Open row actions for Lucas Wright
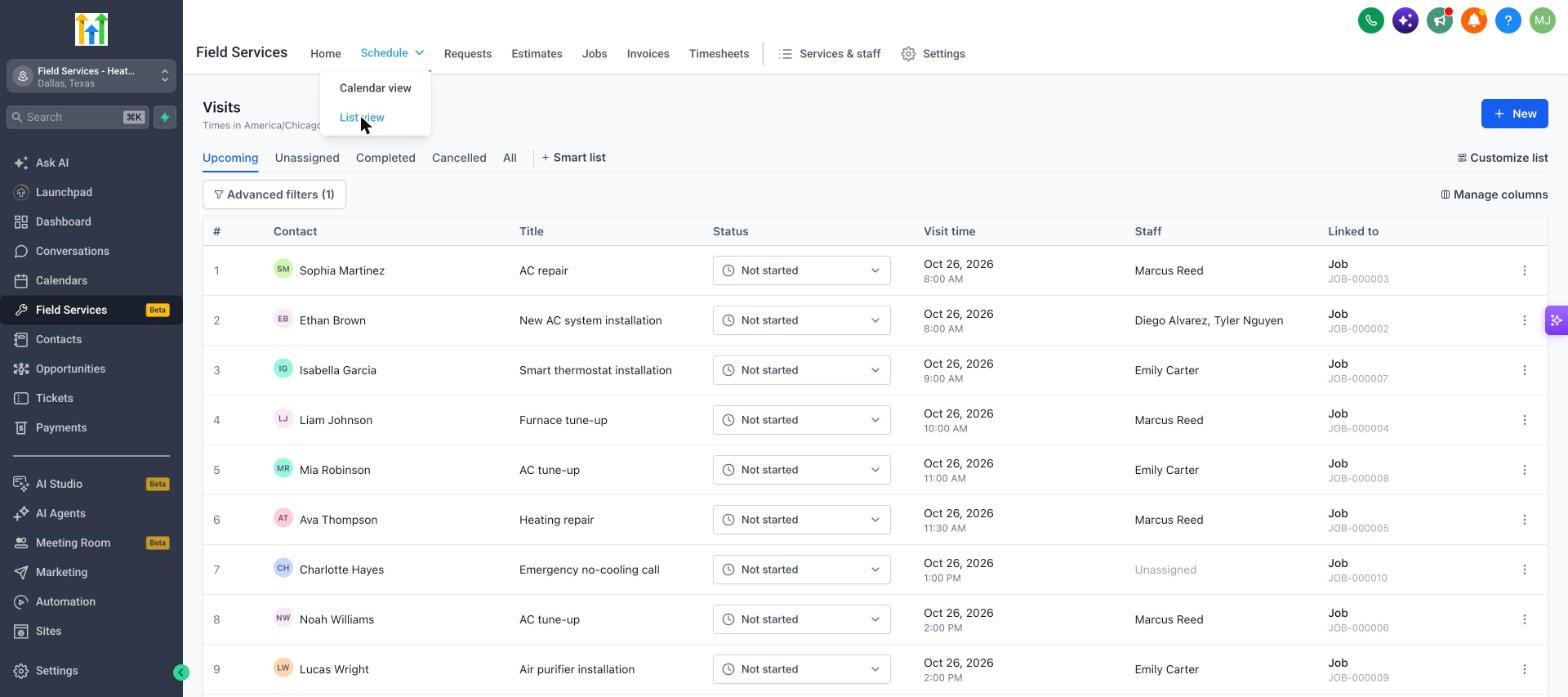The height and width of the screenshot is (697, 1568). pos(1524,670)
